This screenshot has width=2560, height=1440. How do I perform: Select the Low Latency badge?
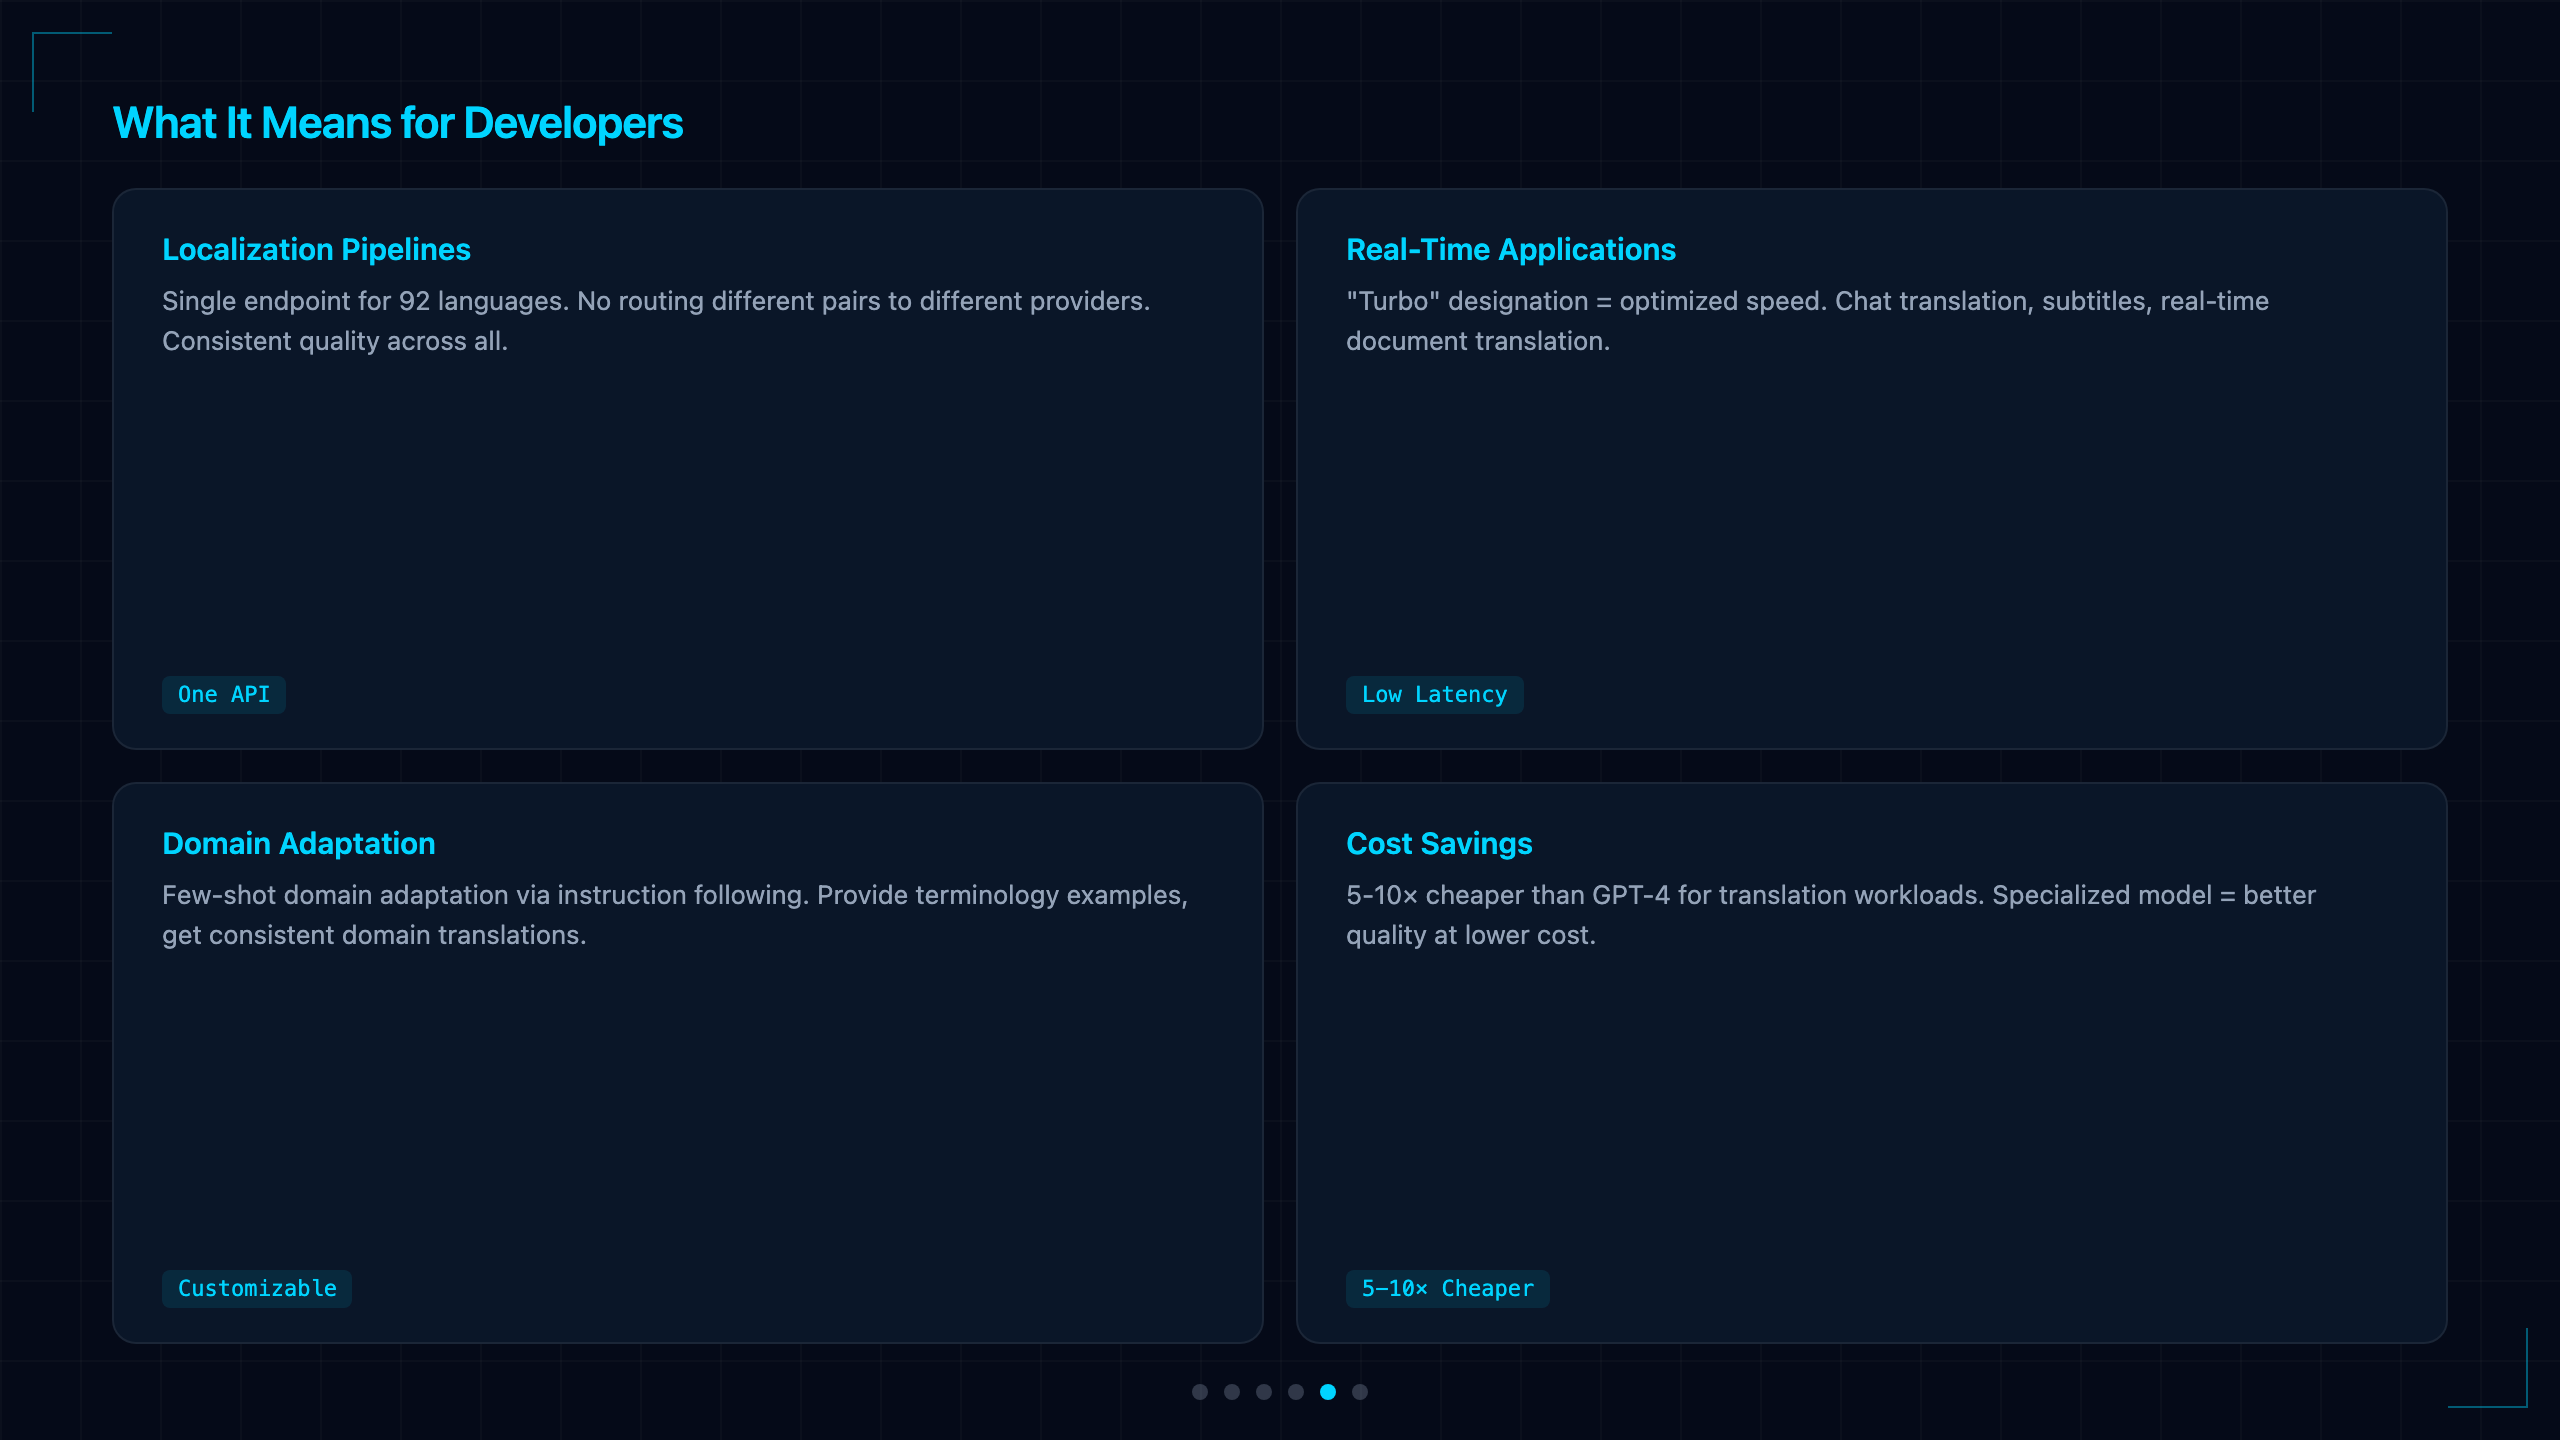1434,694
